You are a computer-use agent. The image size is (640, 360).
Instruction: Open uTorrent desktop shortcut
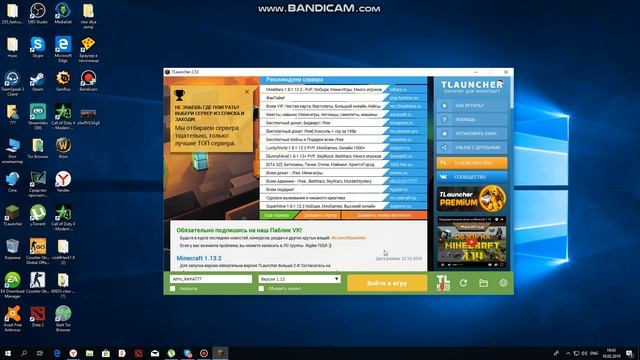[x=38, y=216]
